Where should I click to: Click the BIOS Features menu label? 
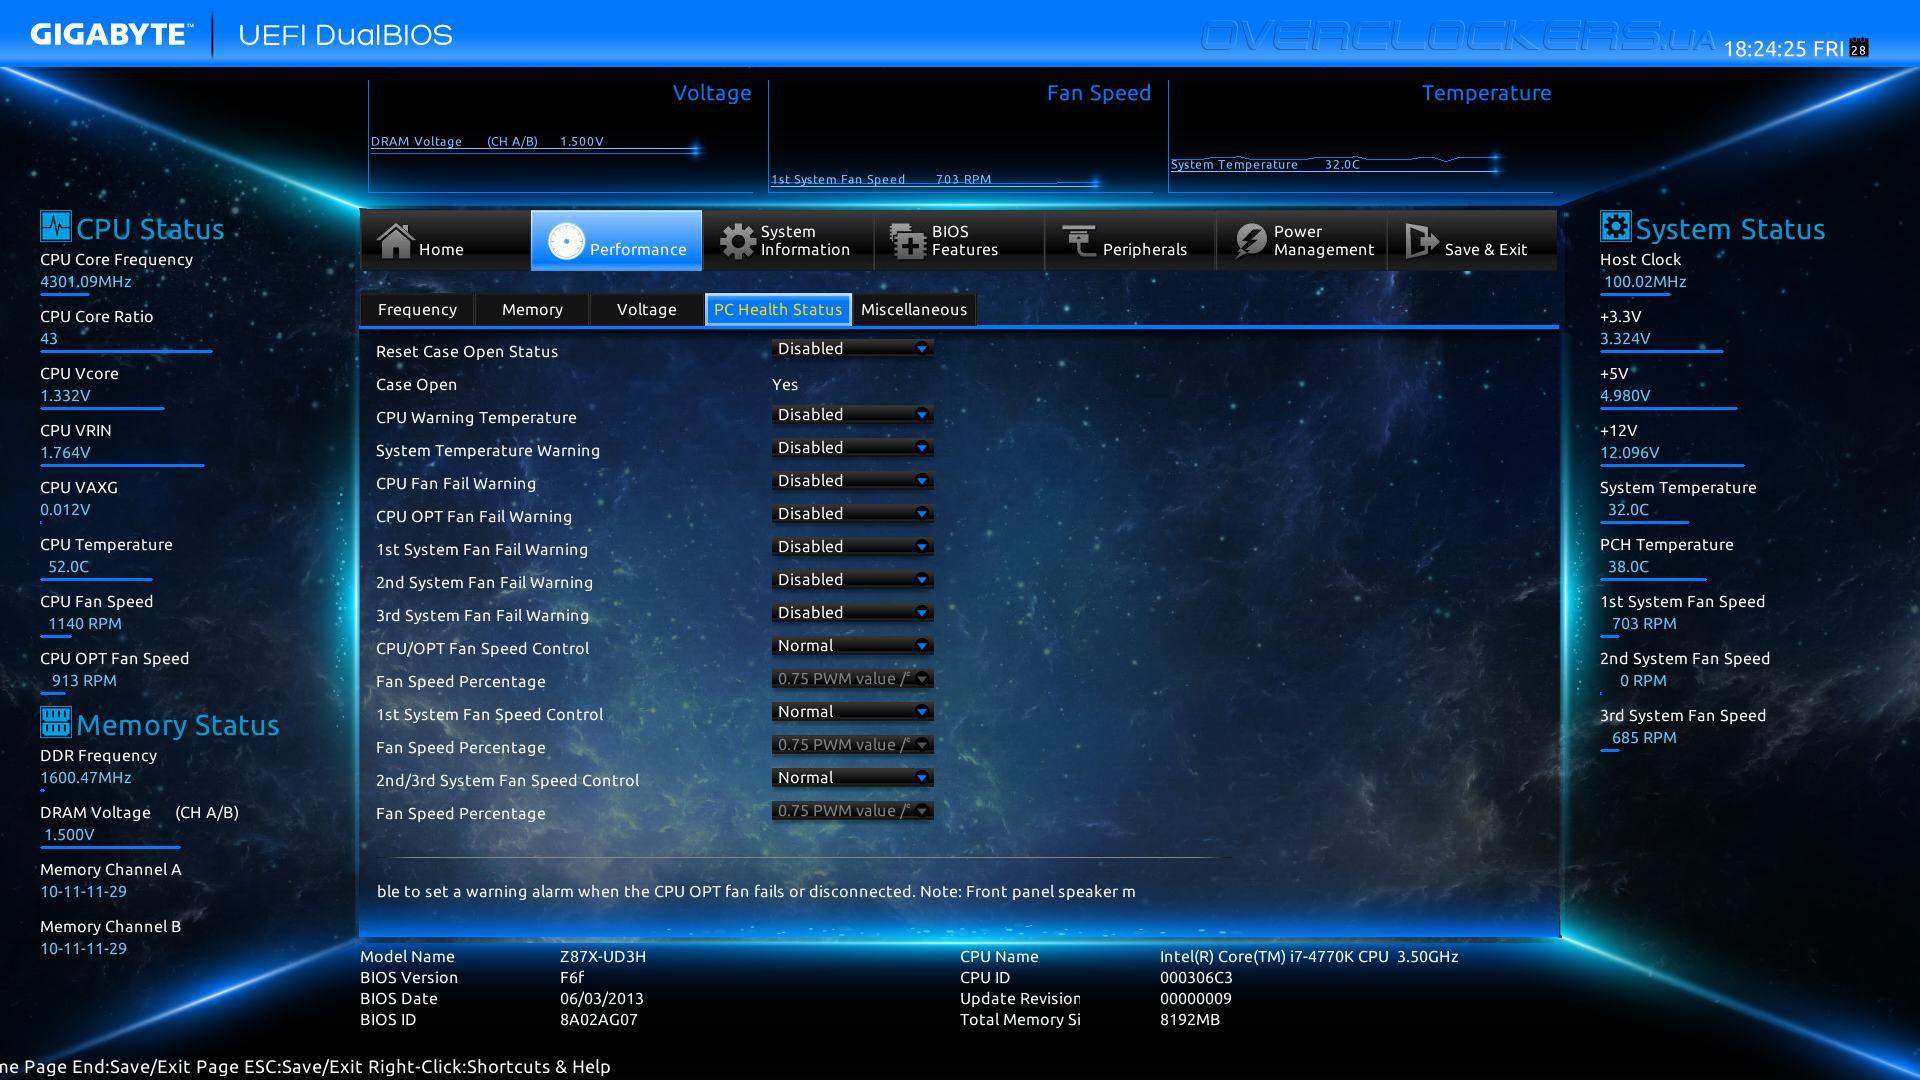tap(964, 241)
